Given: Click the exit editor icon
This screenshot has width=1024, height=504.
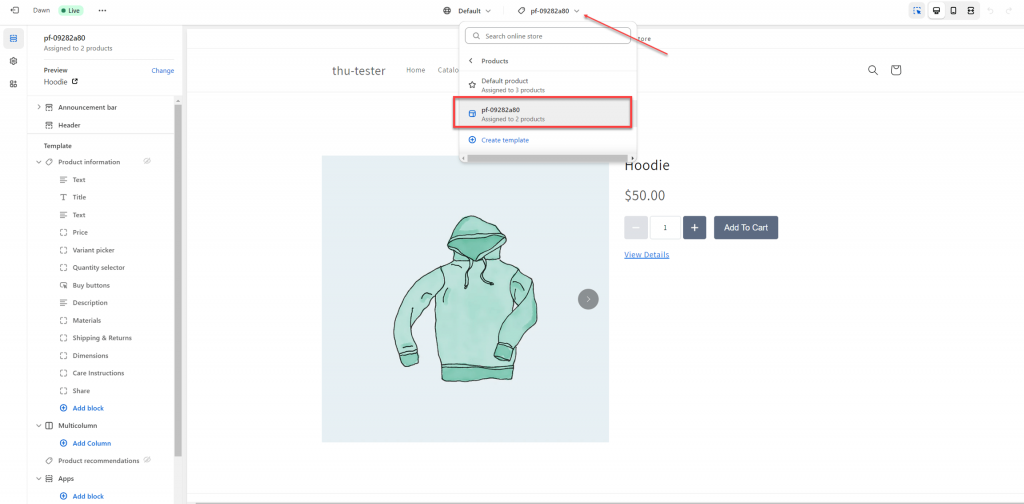Looking at the screenshot, I should [14, 10].
